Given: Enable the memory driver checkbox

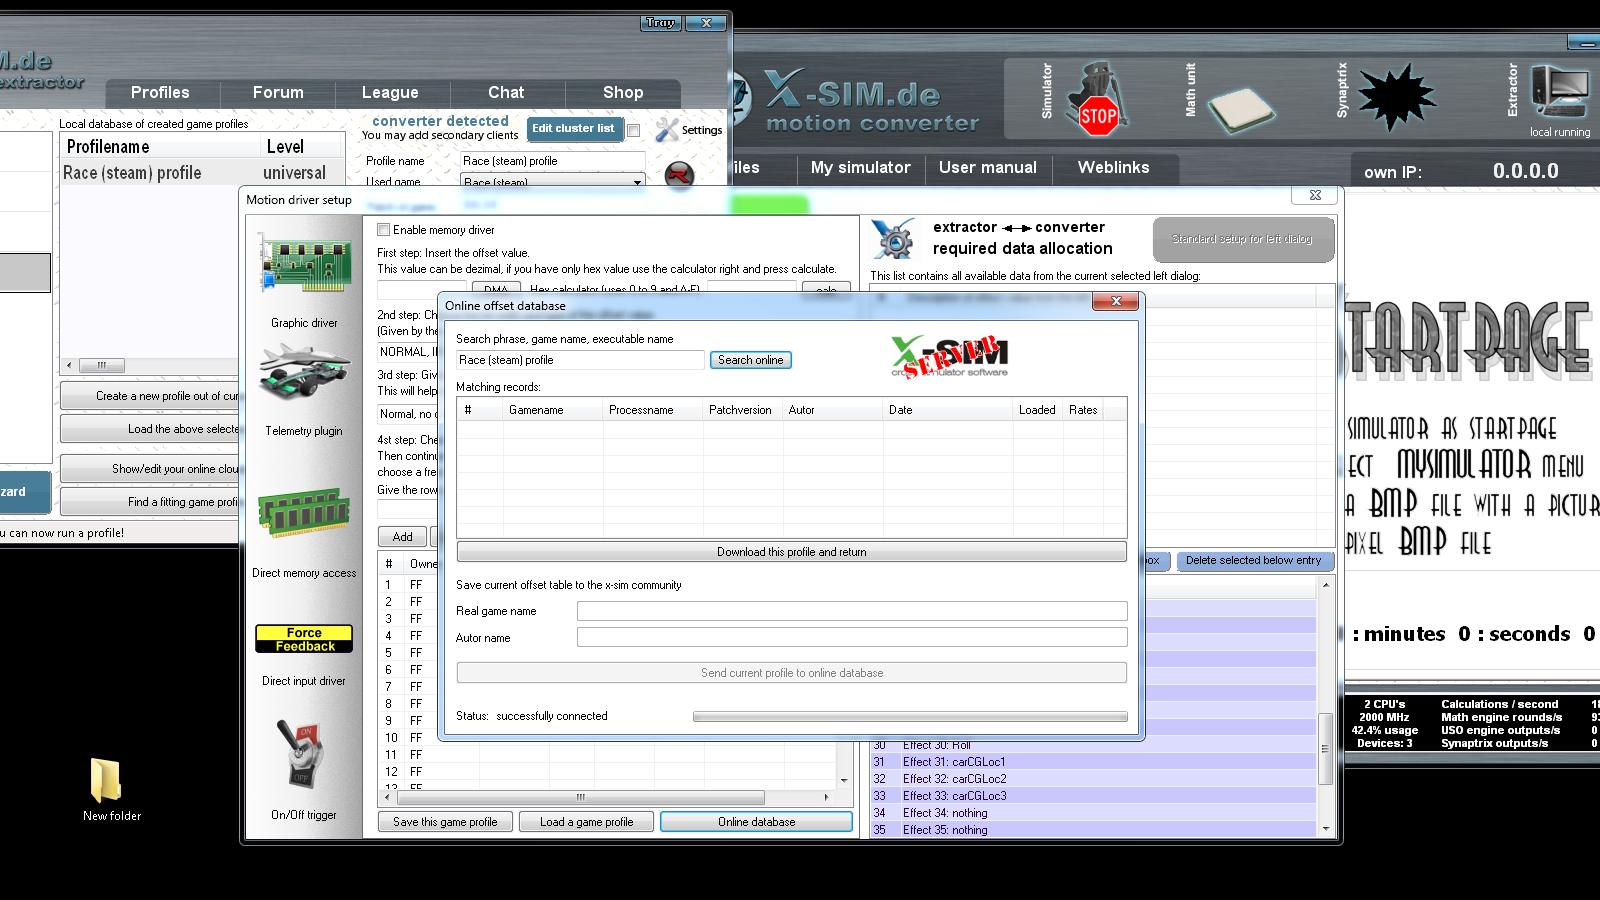Looking at the screenshot, I should point(383,230).
